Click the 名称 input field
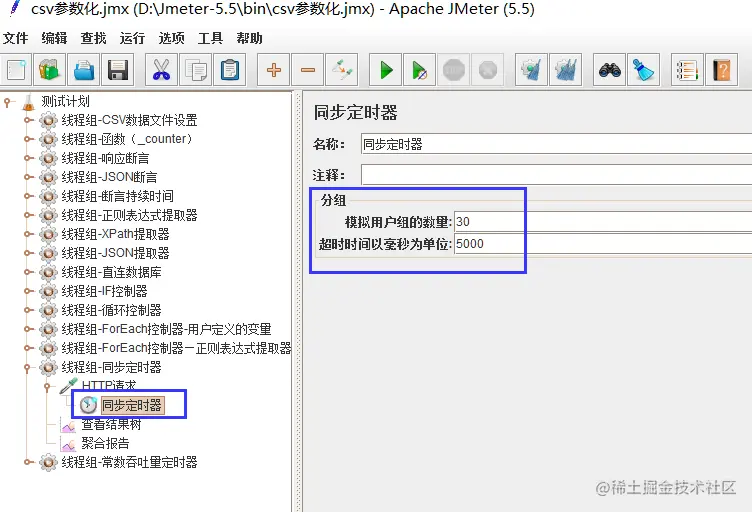Viewport: 752px width, 512px height. [556, 144]
